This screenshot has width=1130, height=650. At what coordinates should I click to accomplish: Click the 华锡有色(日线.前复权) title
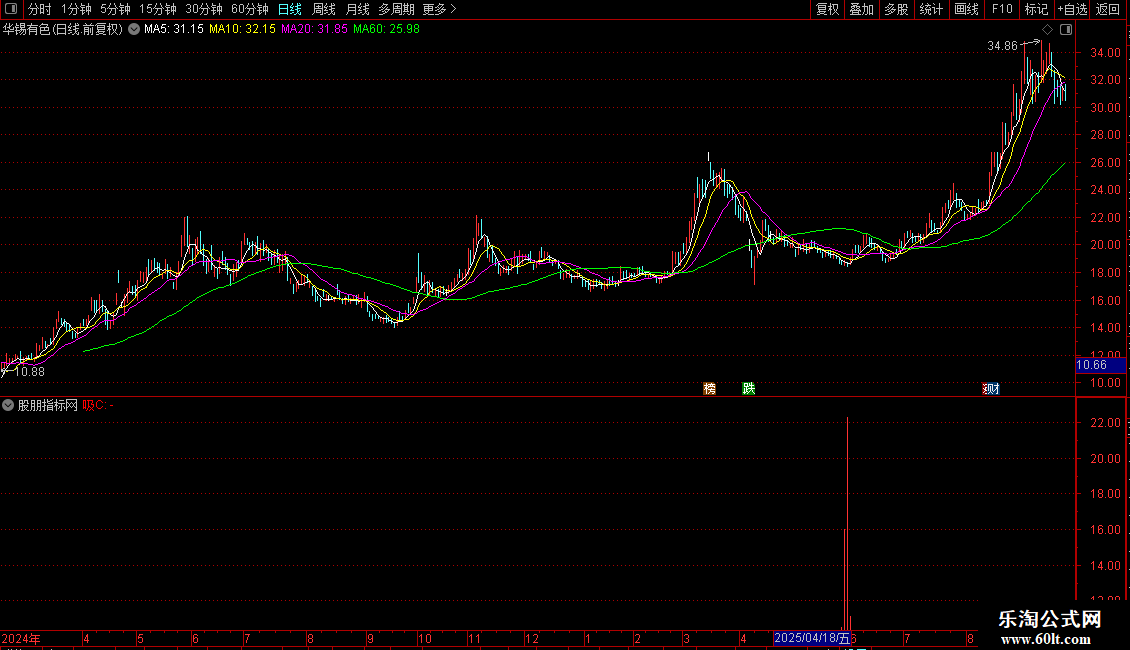(63, 29)
